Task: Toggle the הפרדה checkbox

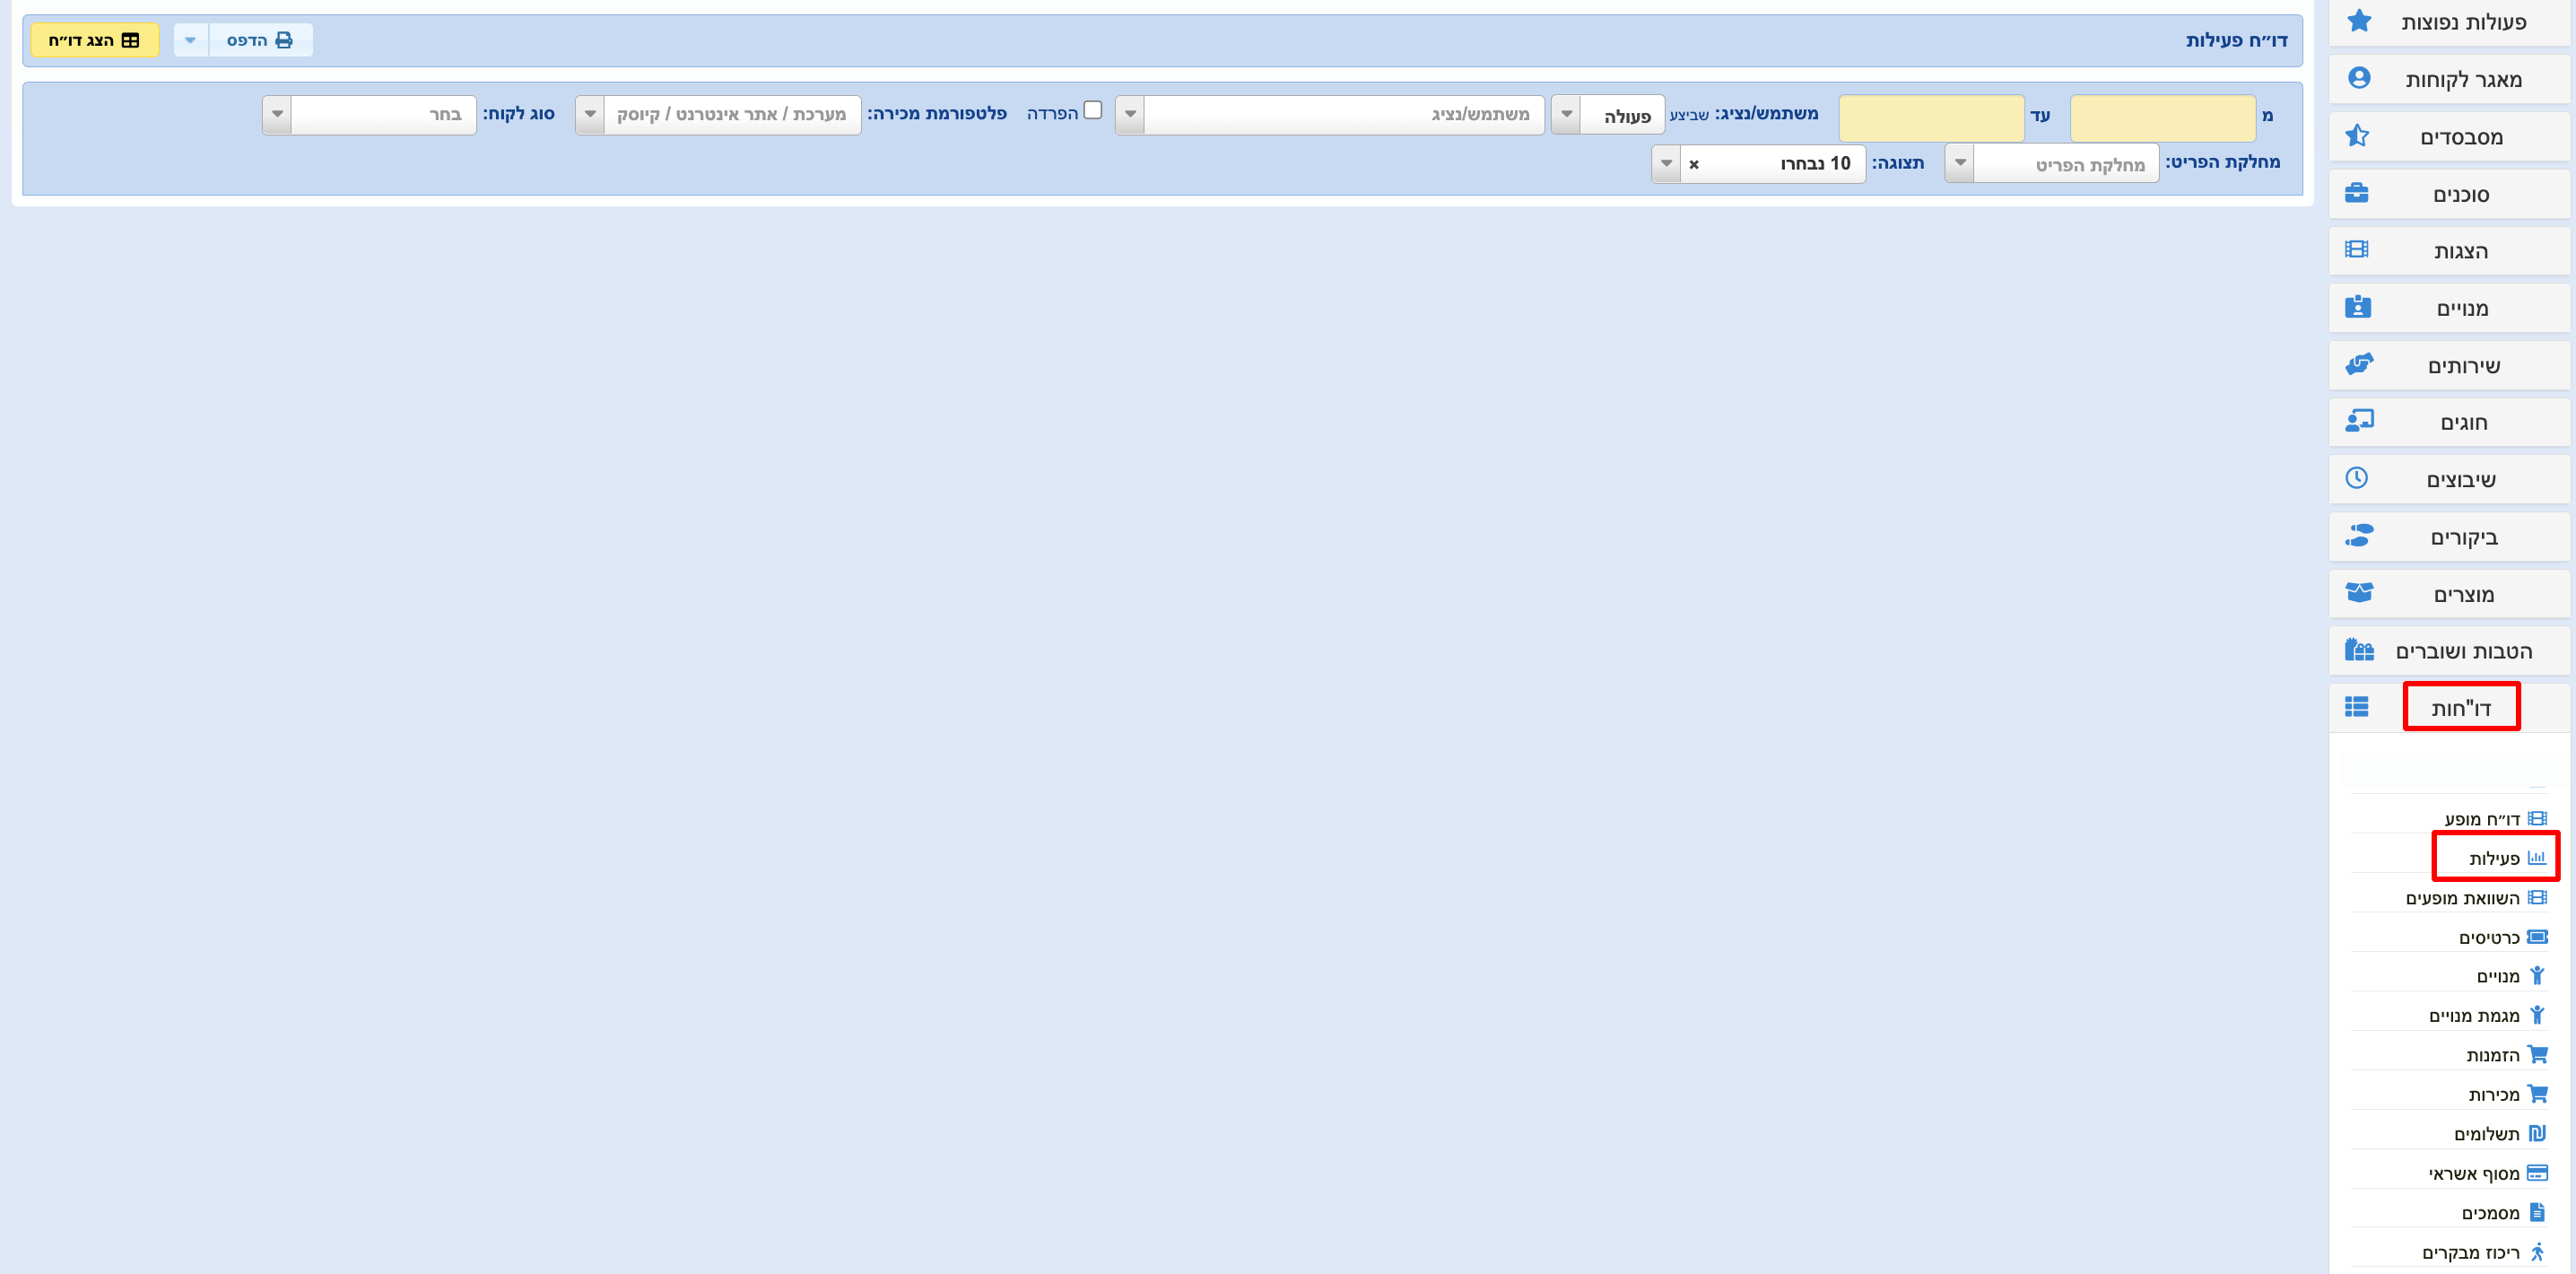Action: pyautogui.click(x=1093, y=110)
